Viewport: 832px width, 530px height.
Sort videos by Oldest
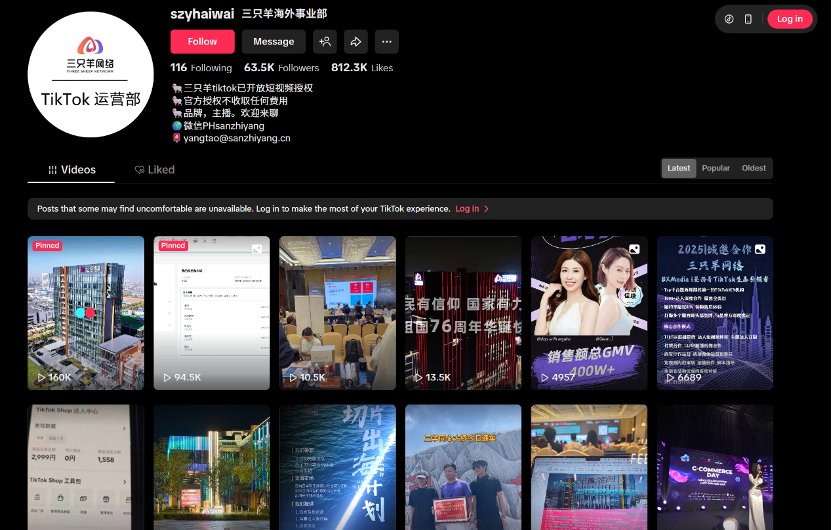[754, 168]
